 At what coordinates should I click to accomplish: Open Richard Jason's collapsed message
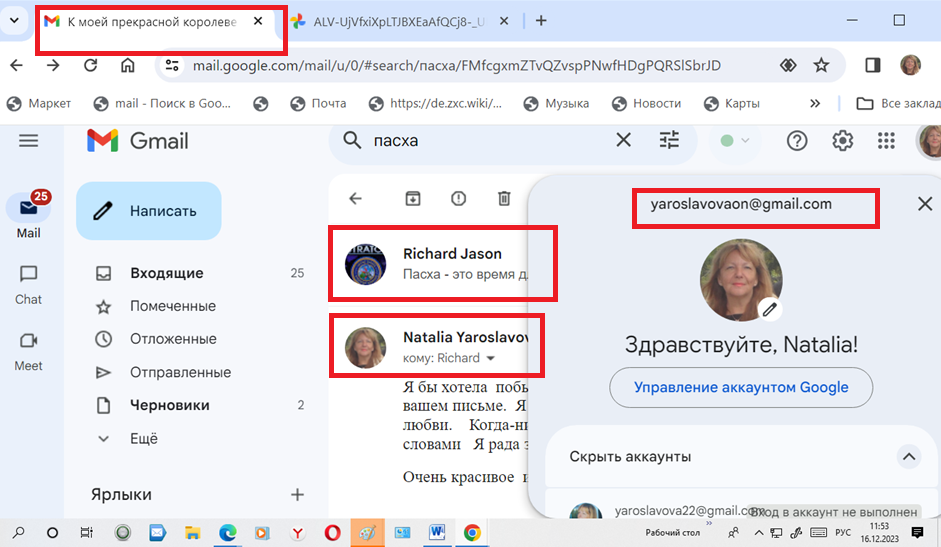click(443, 264)
